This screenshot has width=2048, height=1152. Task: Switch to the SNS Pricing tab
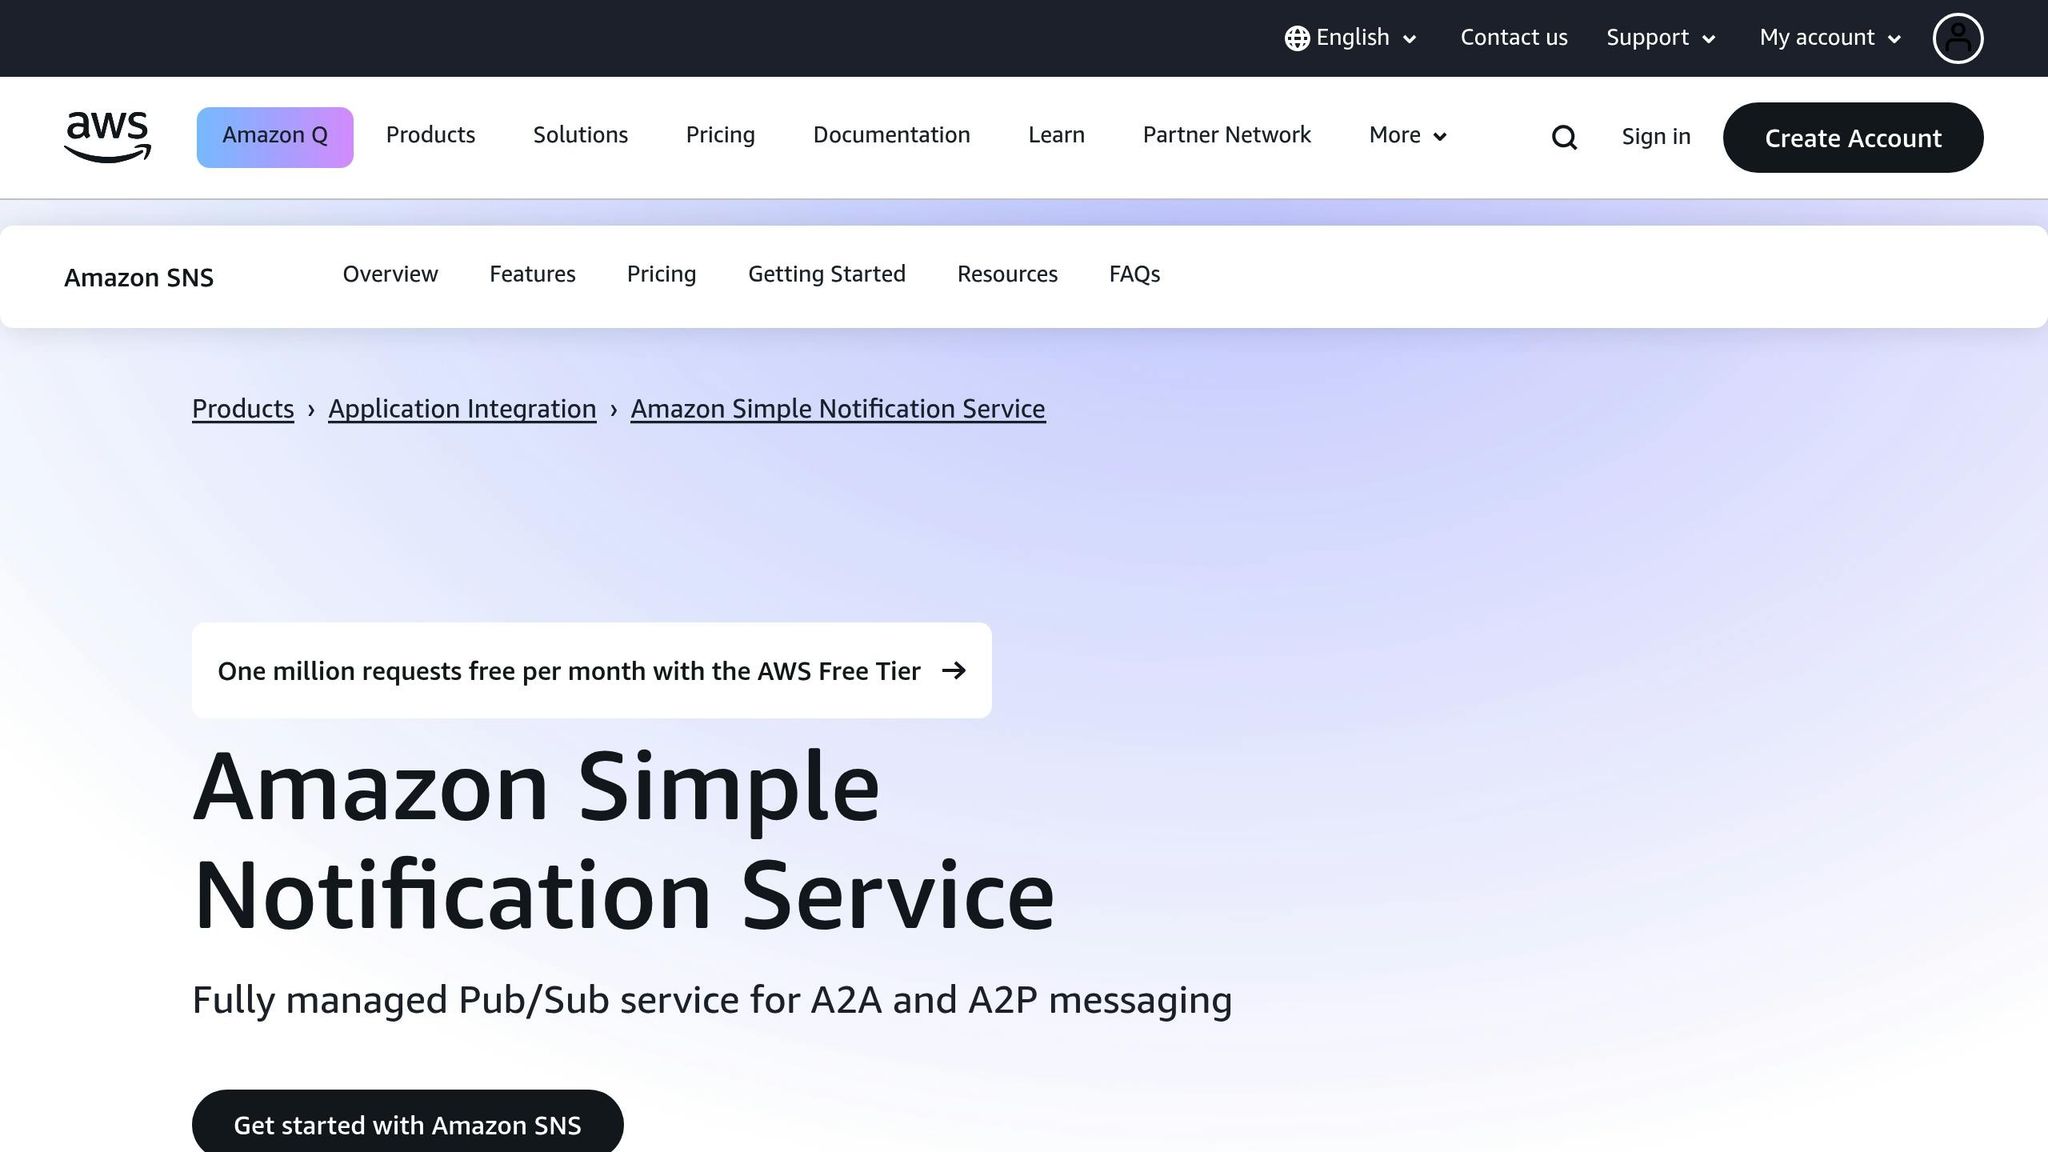pos(661,274)
